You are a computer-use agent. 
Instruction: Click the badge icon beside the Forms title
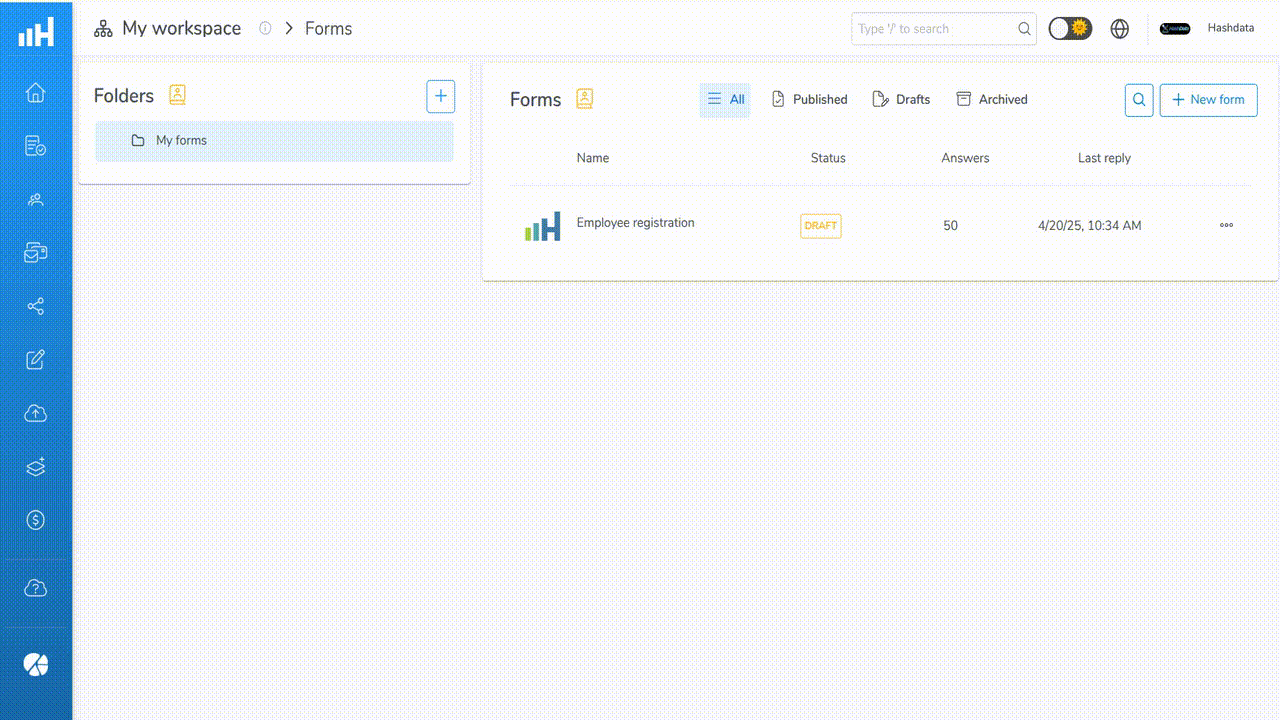click(585, 99)
